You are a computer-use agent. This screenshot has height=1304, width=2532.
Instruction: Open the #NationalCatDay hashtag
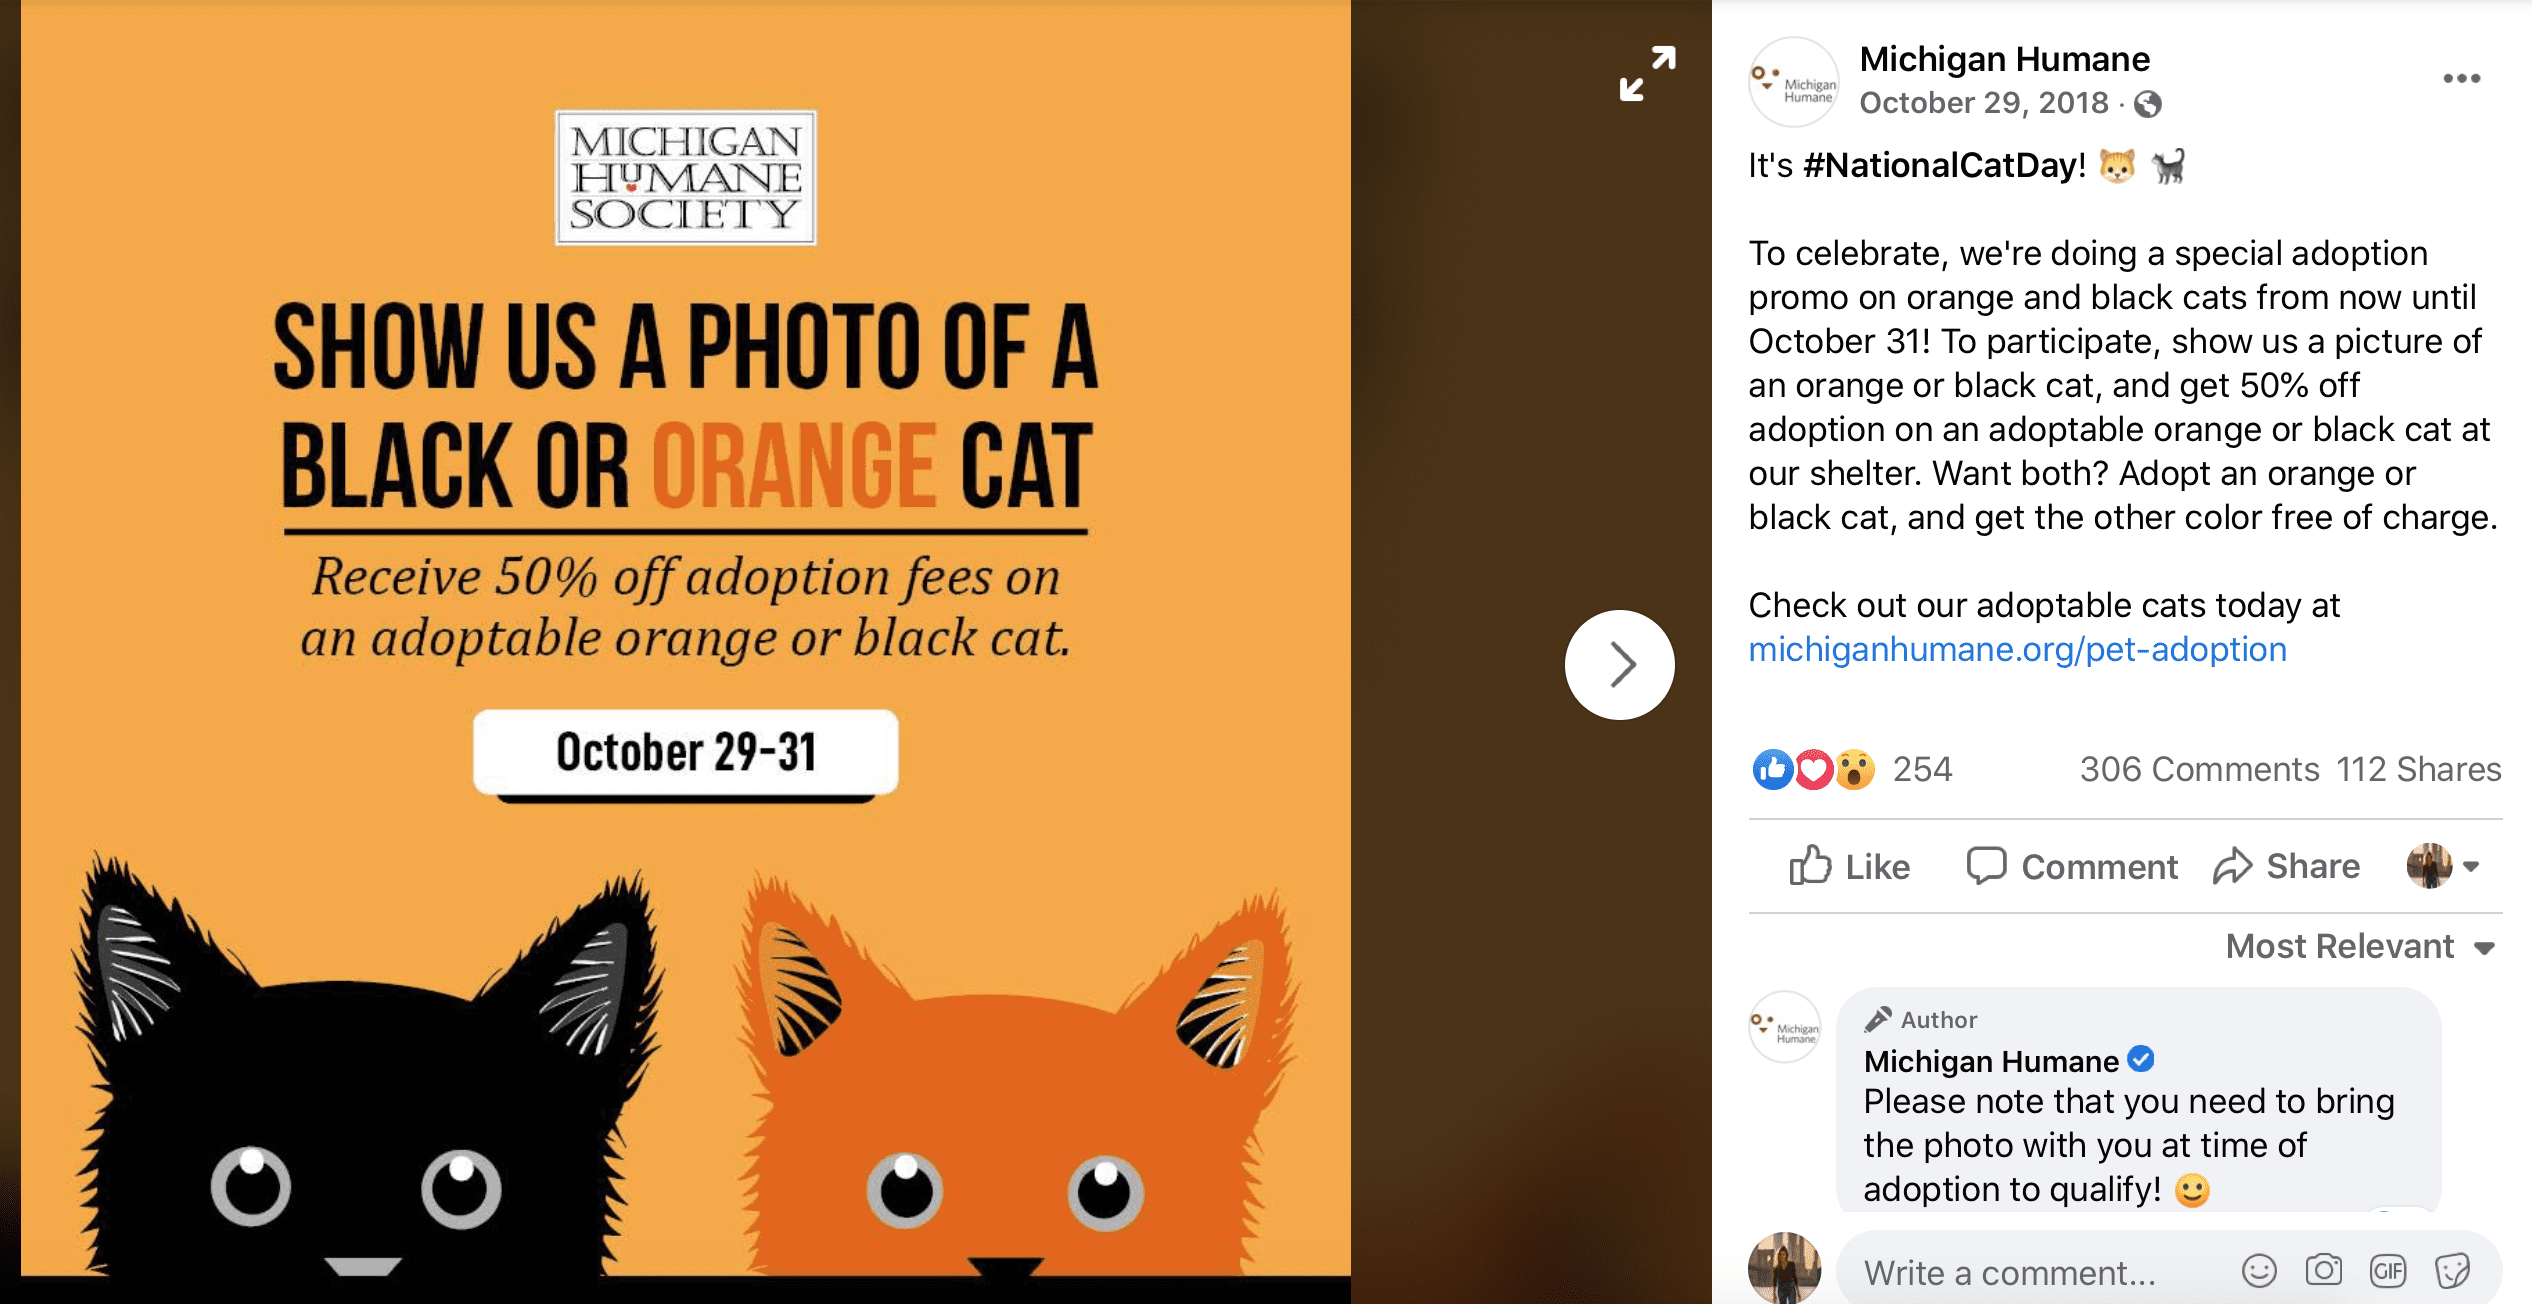click(1944, 165)
